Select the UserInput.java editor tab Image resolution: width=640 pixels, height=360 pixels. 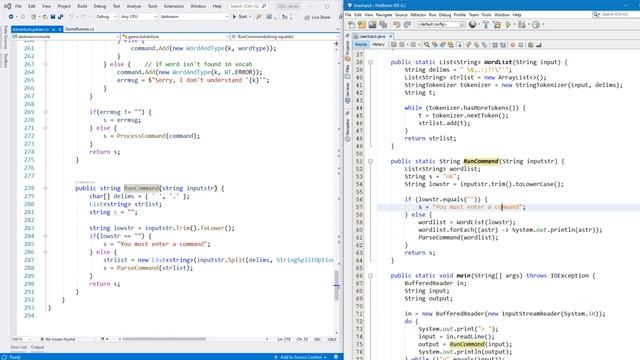pyautogui.click(x=372, y=36)
